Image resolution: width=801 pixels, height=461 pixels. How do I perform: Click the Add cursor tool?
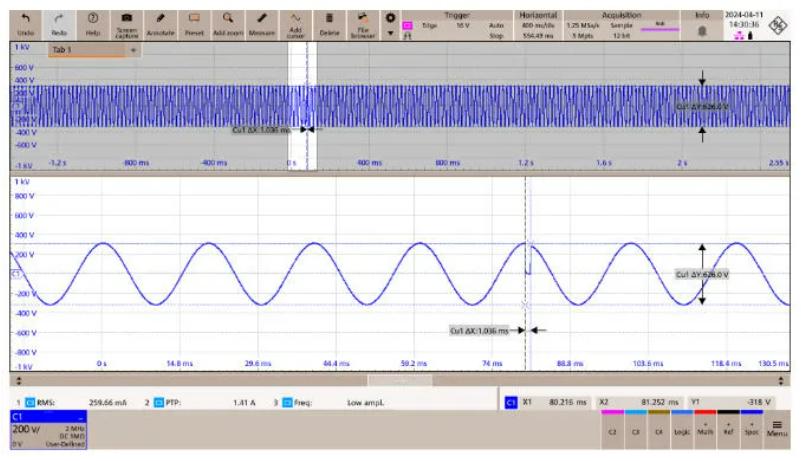pos(295,25)
